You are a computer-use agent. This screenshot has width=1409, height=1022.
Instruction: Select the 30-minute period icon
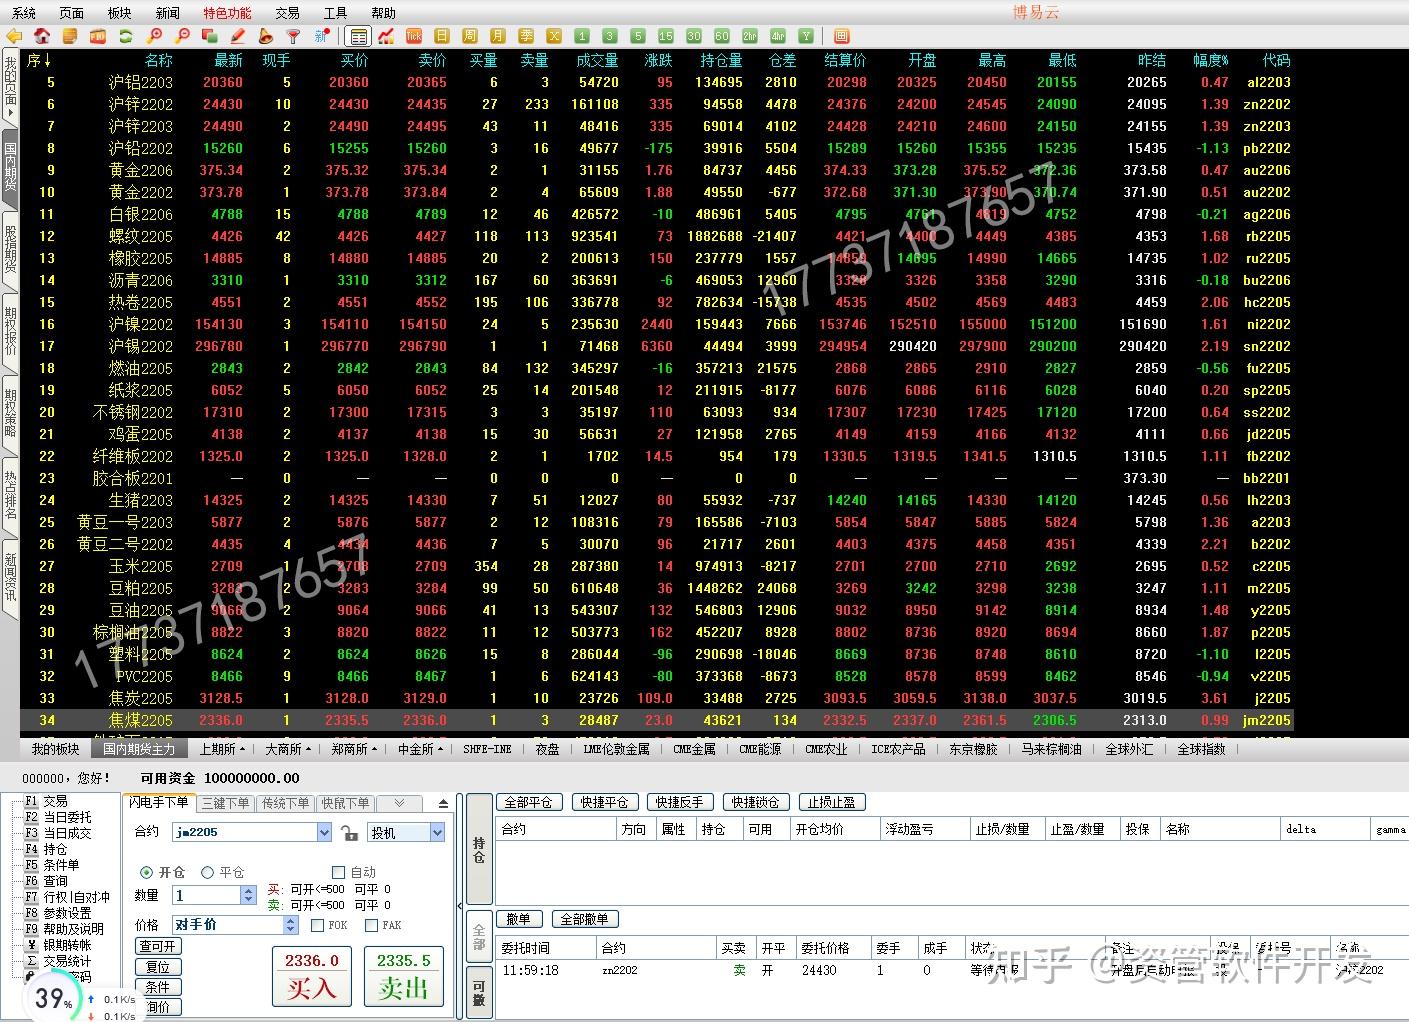694,36
